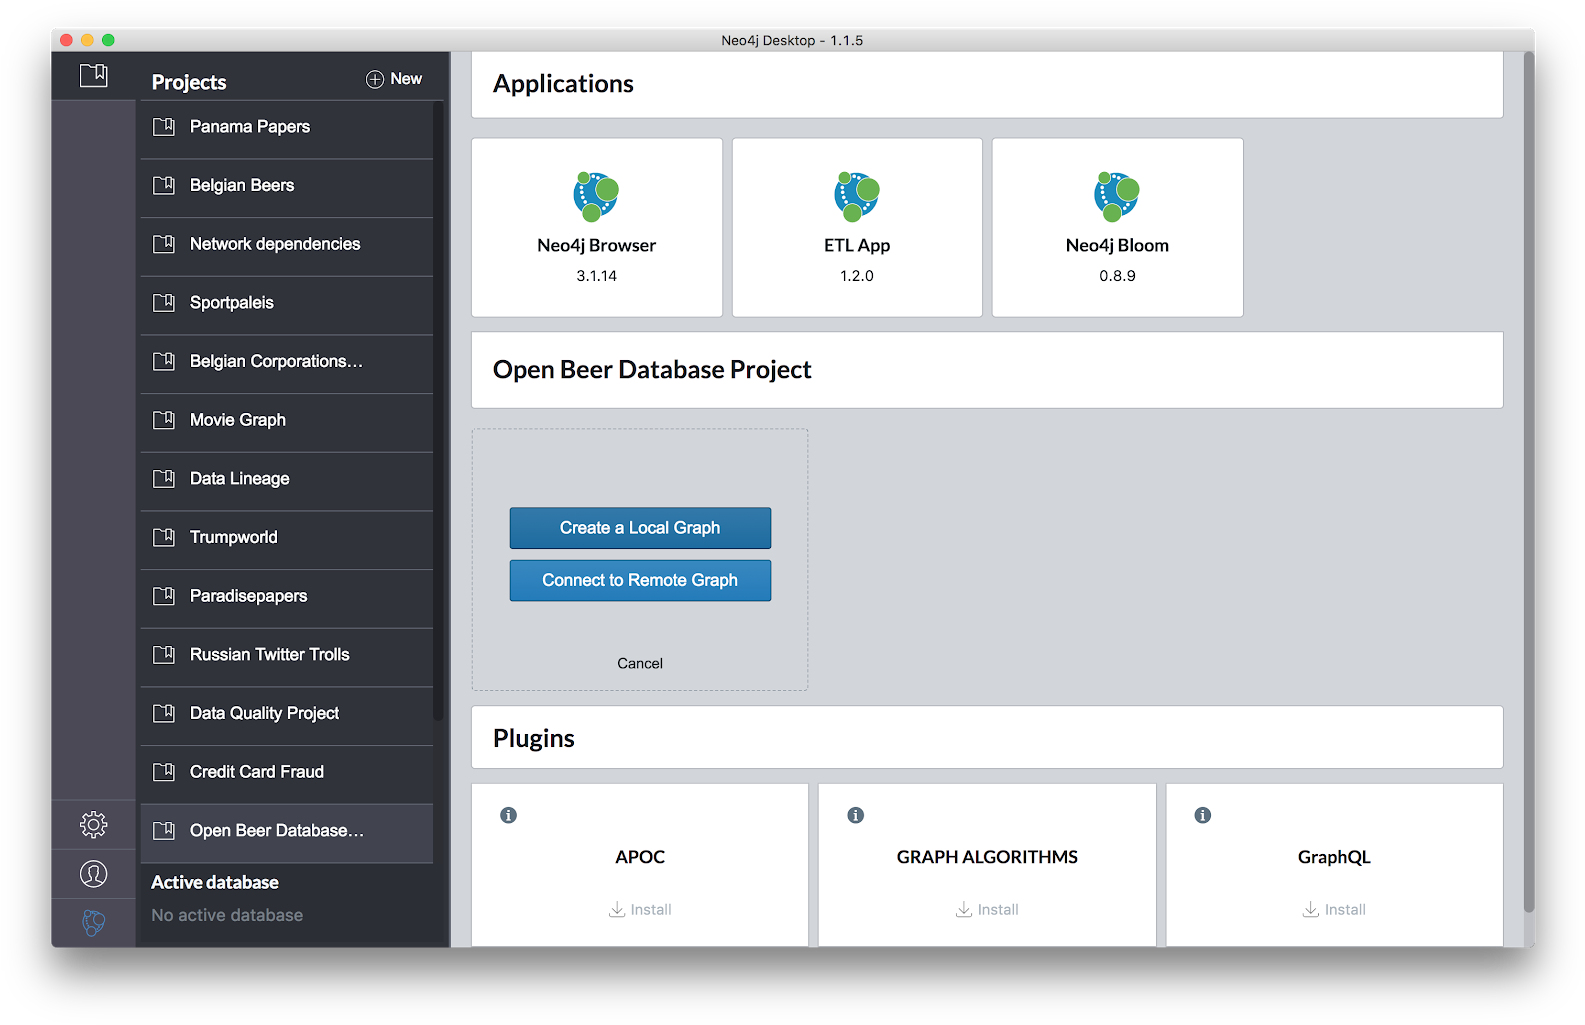Click the download icon under APOC

point(617,909)
